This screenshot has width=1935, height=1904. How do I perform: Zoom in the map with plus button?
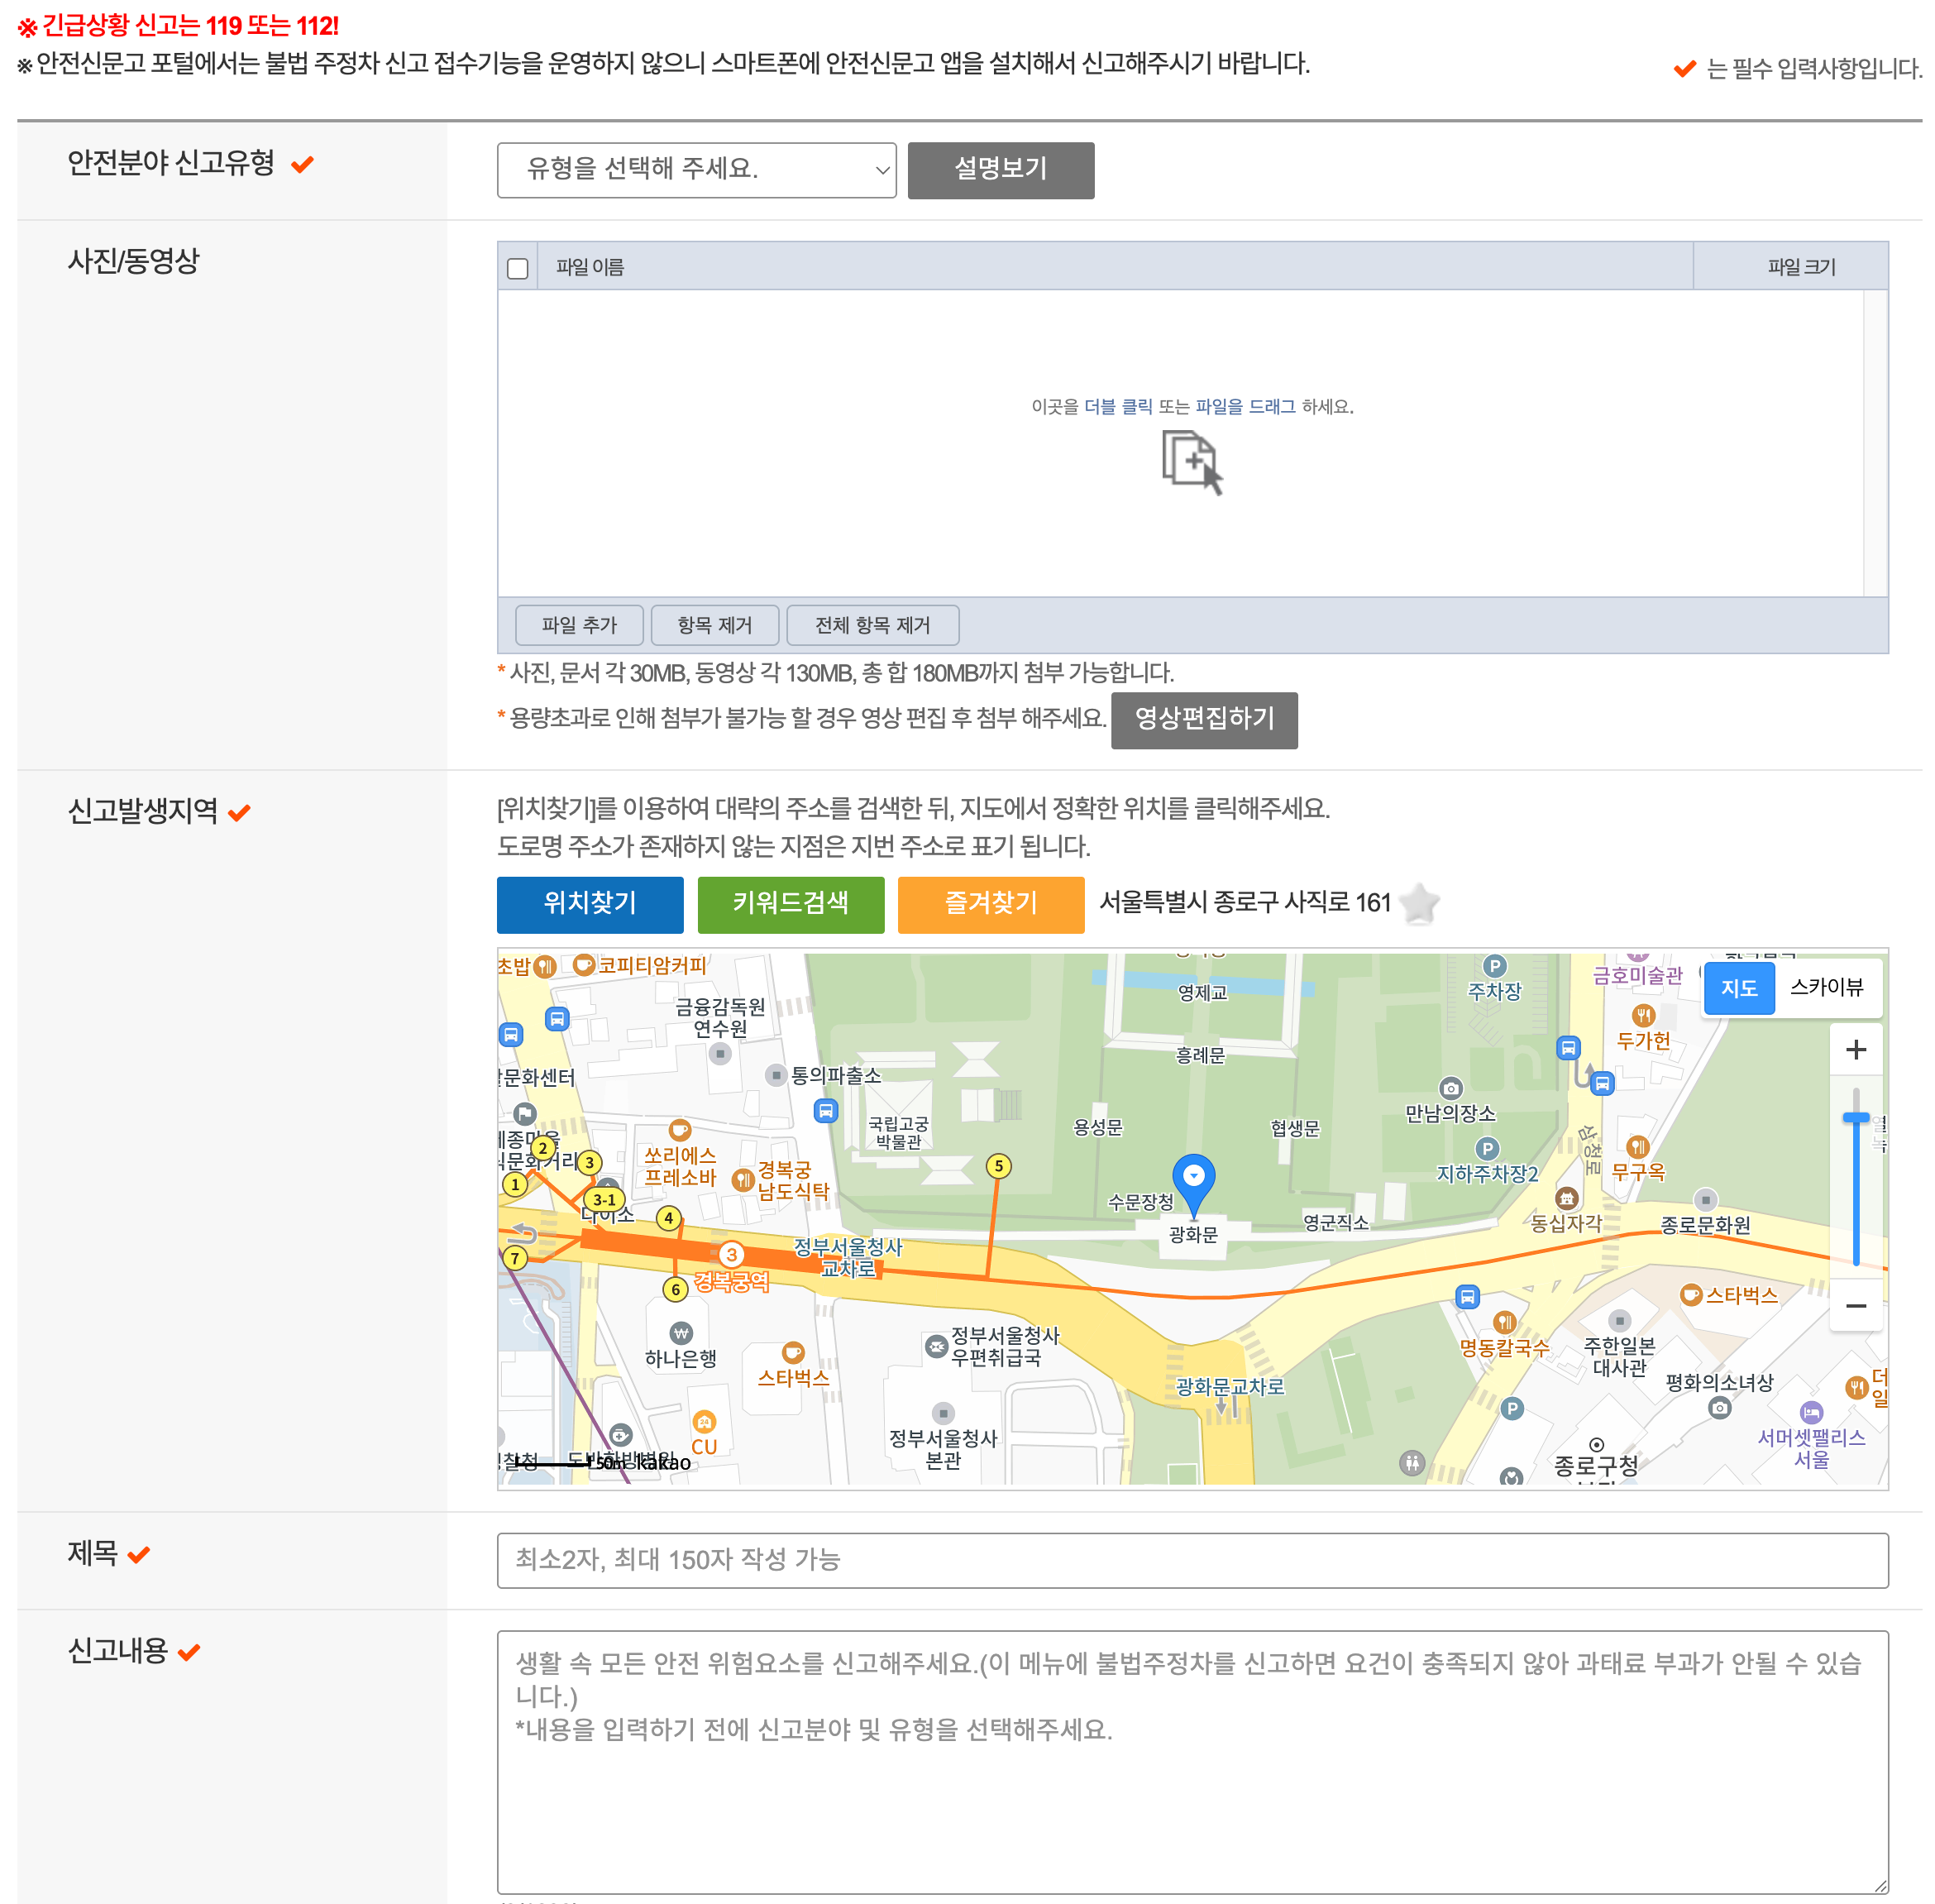(1855, 1049)
